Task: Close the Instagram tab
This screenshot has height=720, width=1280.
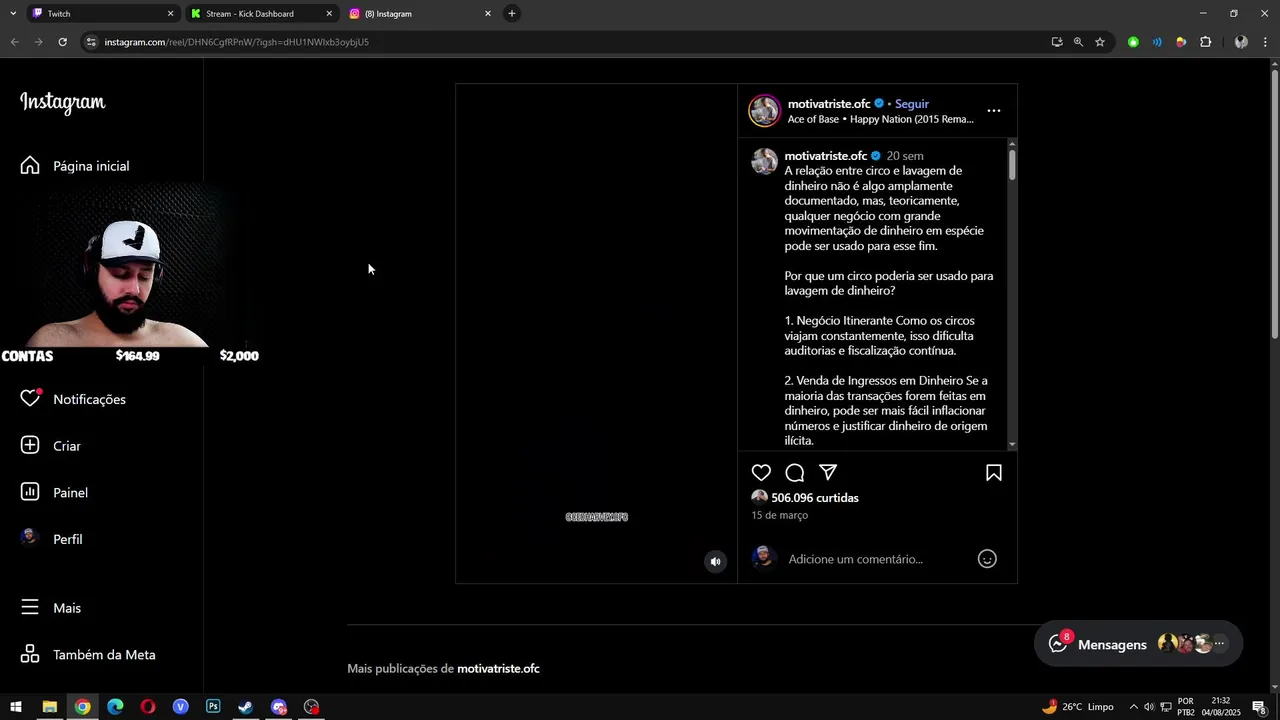Action: pyautogui.click(x=488, y=14)
